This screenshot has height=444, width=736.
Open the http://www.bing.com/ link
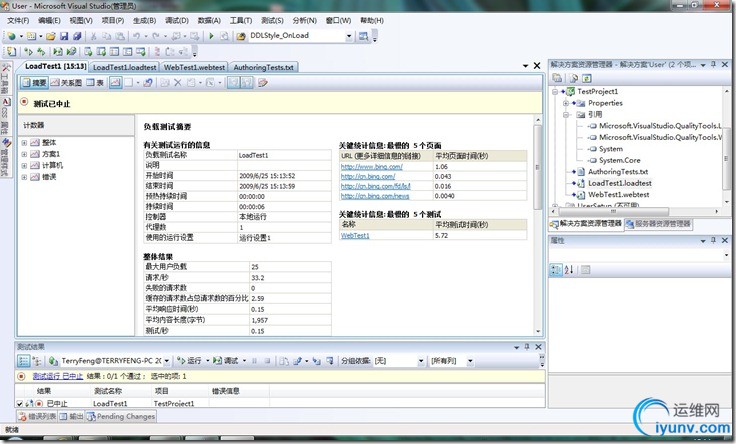click(371, 167)
